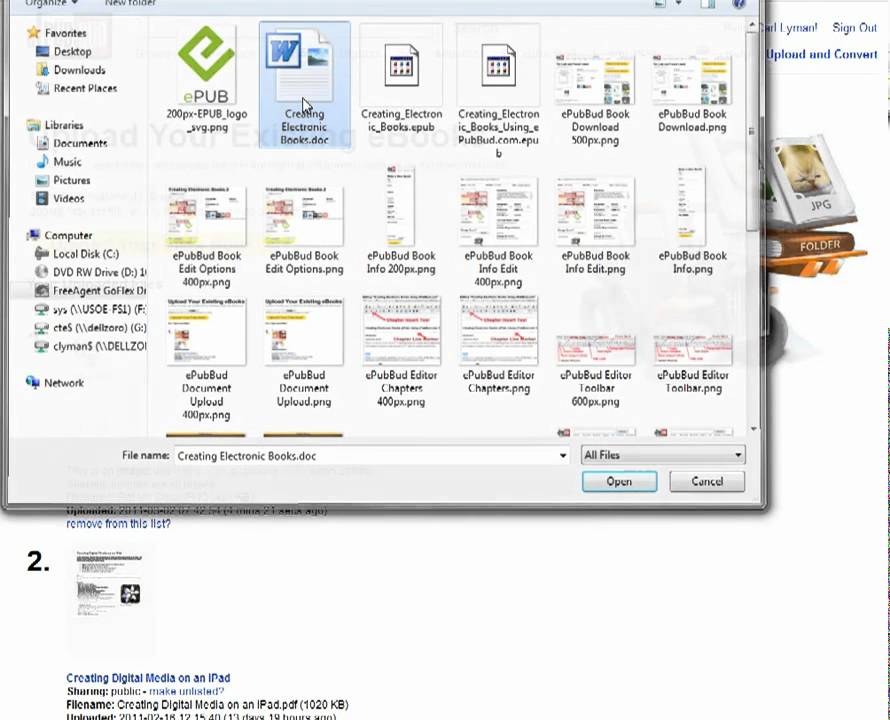Open Downloads in Favorites
890x720 pixels.
click(x=78, y=70)
